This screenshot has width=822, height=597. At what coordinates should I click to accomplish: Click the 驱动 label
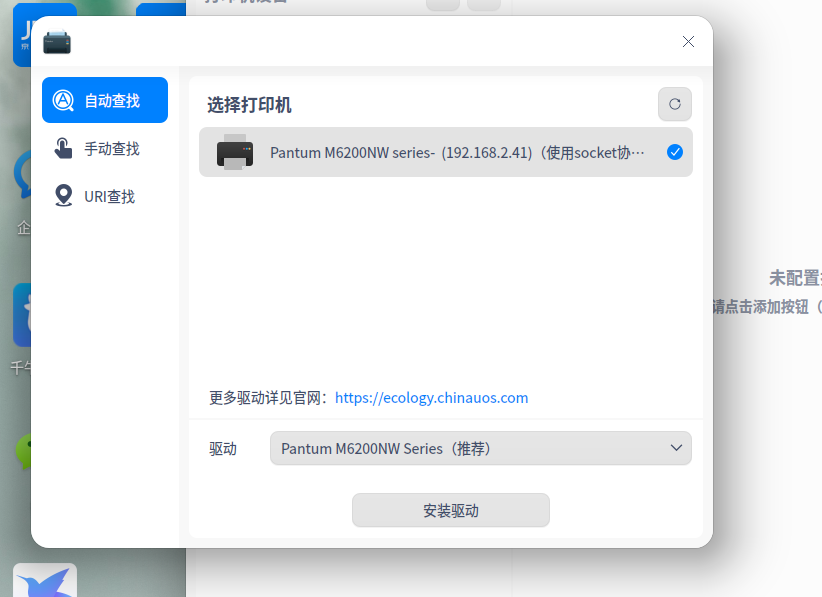[223, 449]
